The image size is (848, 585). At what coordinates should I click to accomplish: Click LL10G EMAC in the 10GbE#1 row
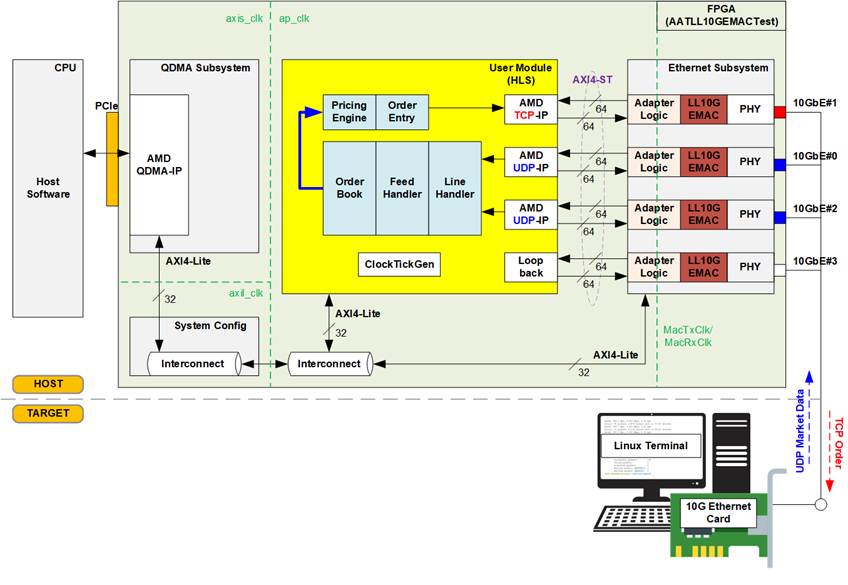point(704,109)
